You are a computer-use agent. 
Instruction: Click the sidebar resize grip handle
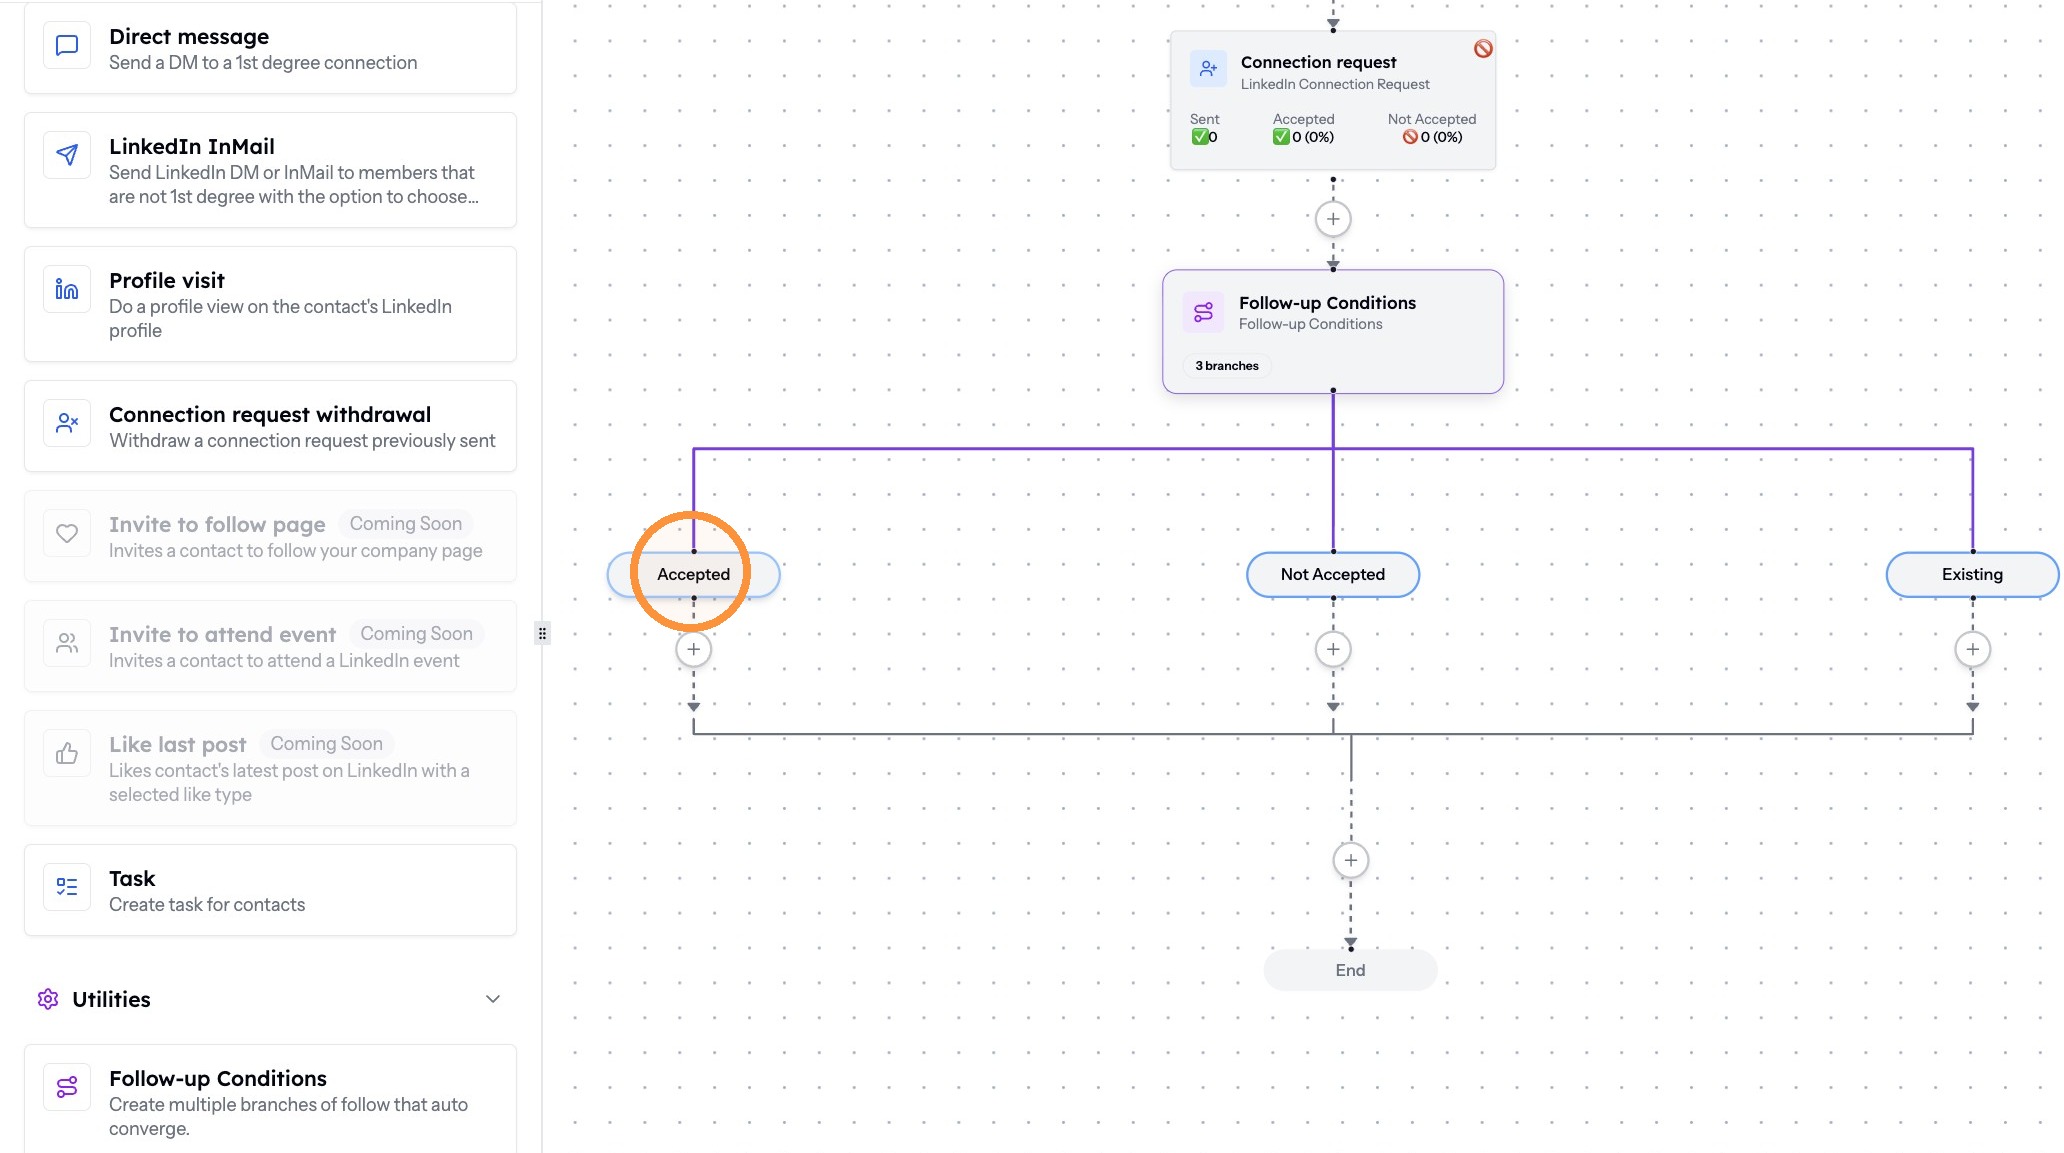[542, 633]
